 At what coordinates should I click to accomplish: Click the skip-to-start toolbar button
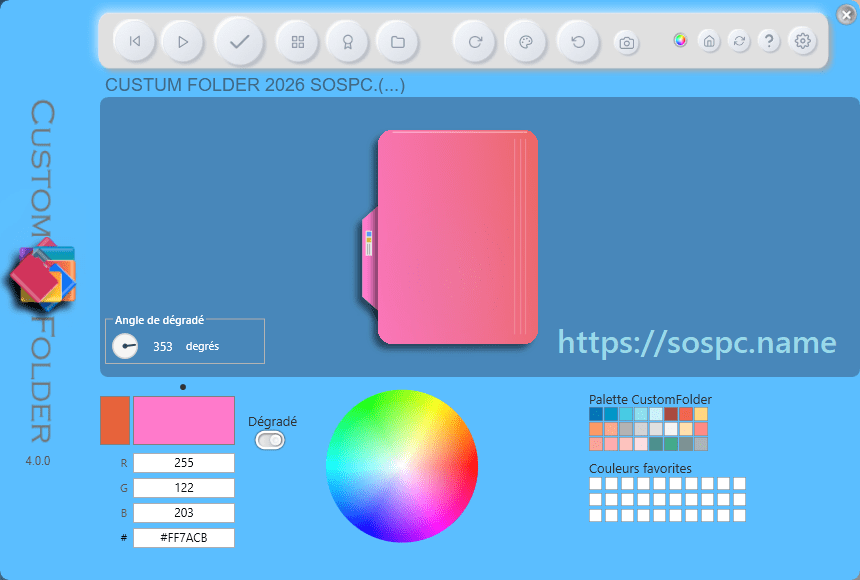pos(134,41)
